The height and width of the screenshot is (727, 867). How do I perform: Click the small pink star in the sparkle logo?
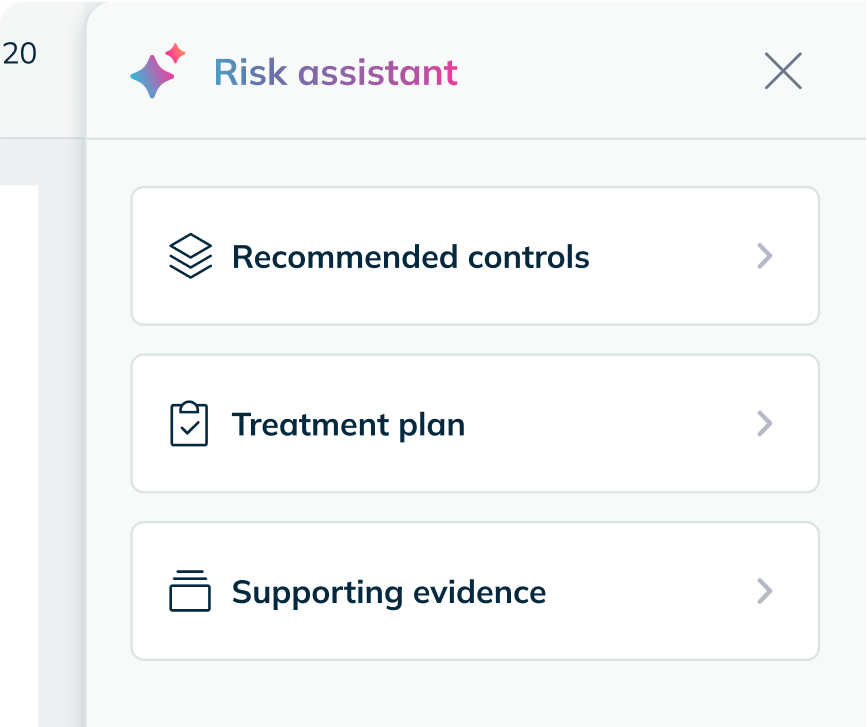pos(175,53)
